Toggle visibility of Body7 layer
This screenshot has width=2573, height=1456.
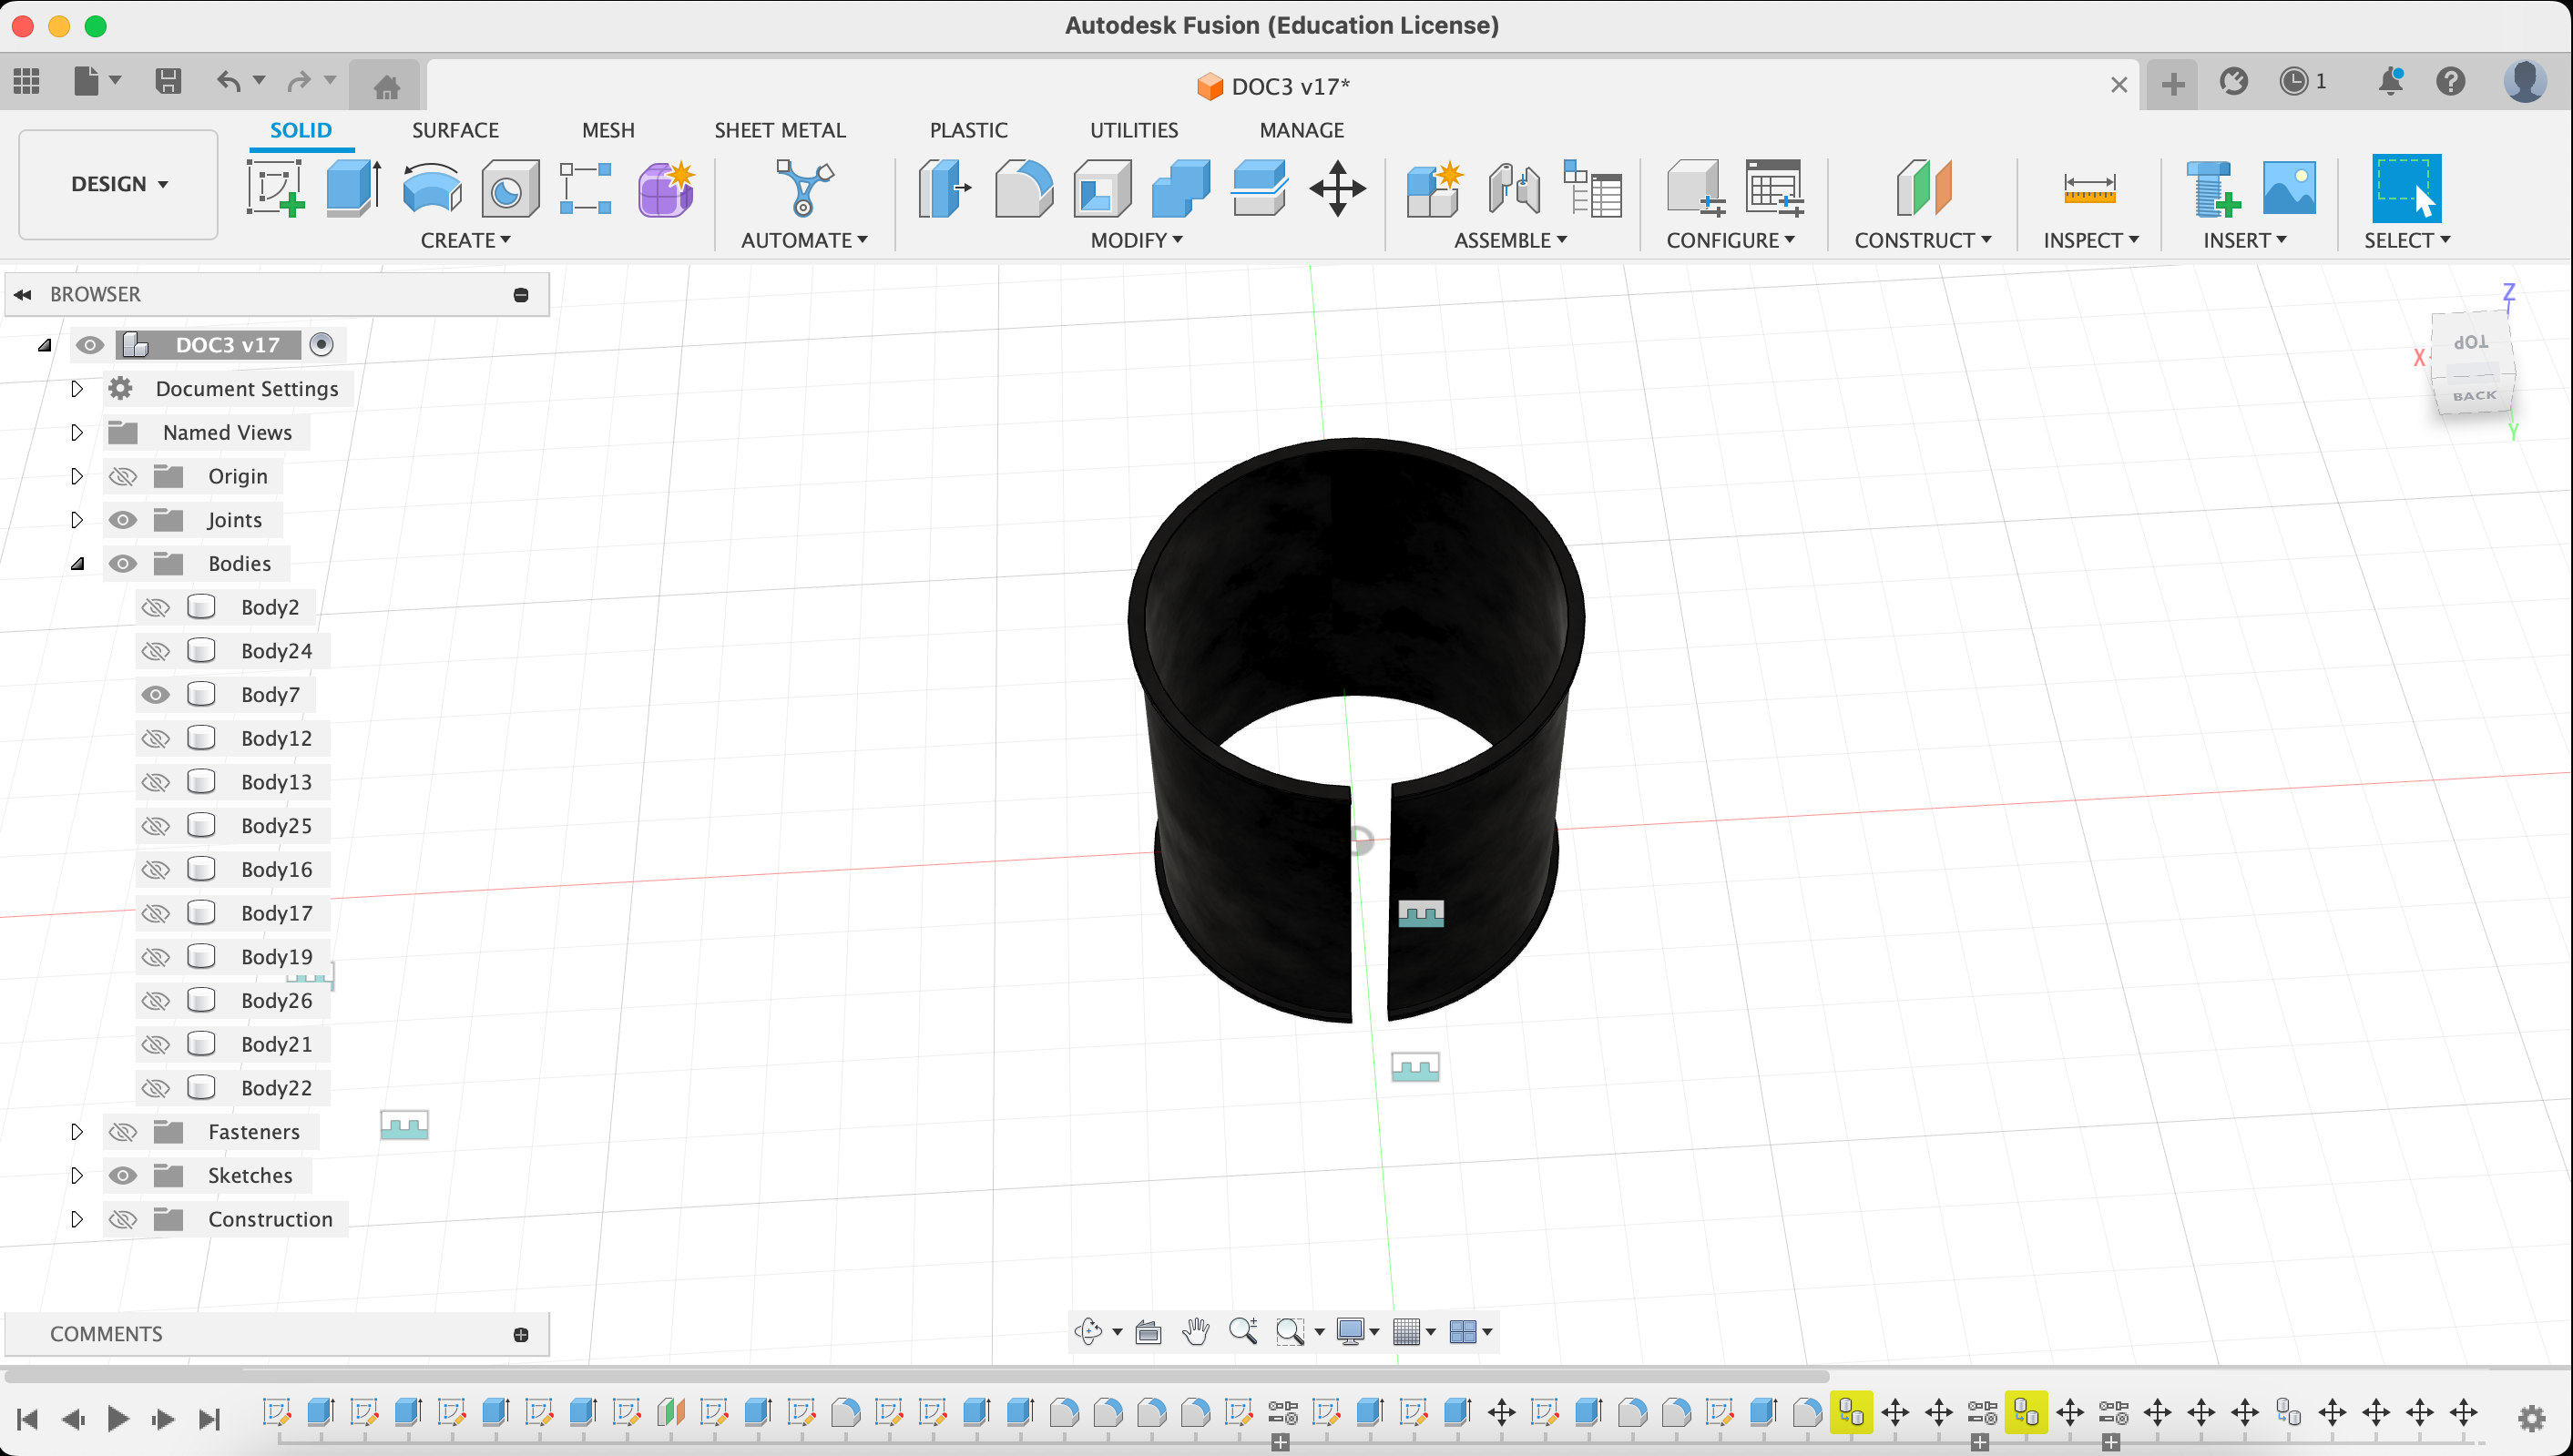click(158, 695)
